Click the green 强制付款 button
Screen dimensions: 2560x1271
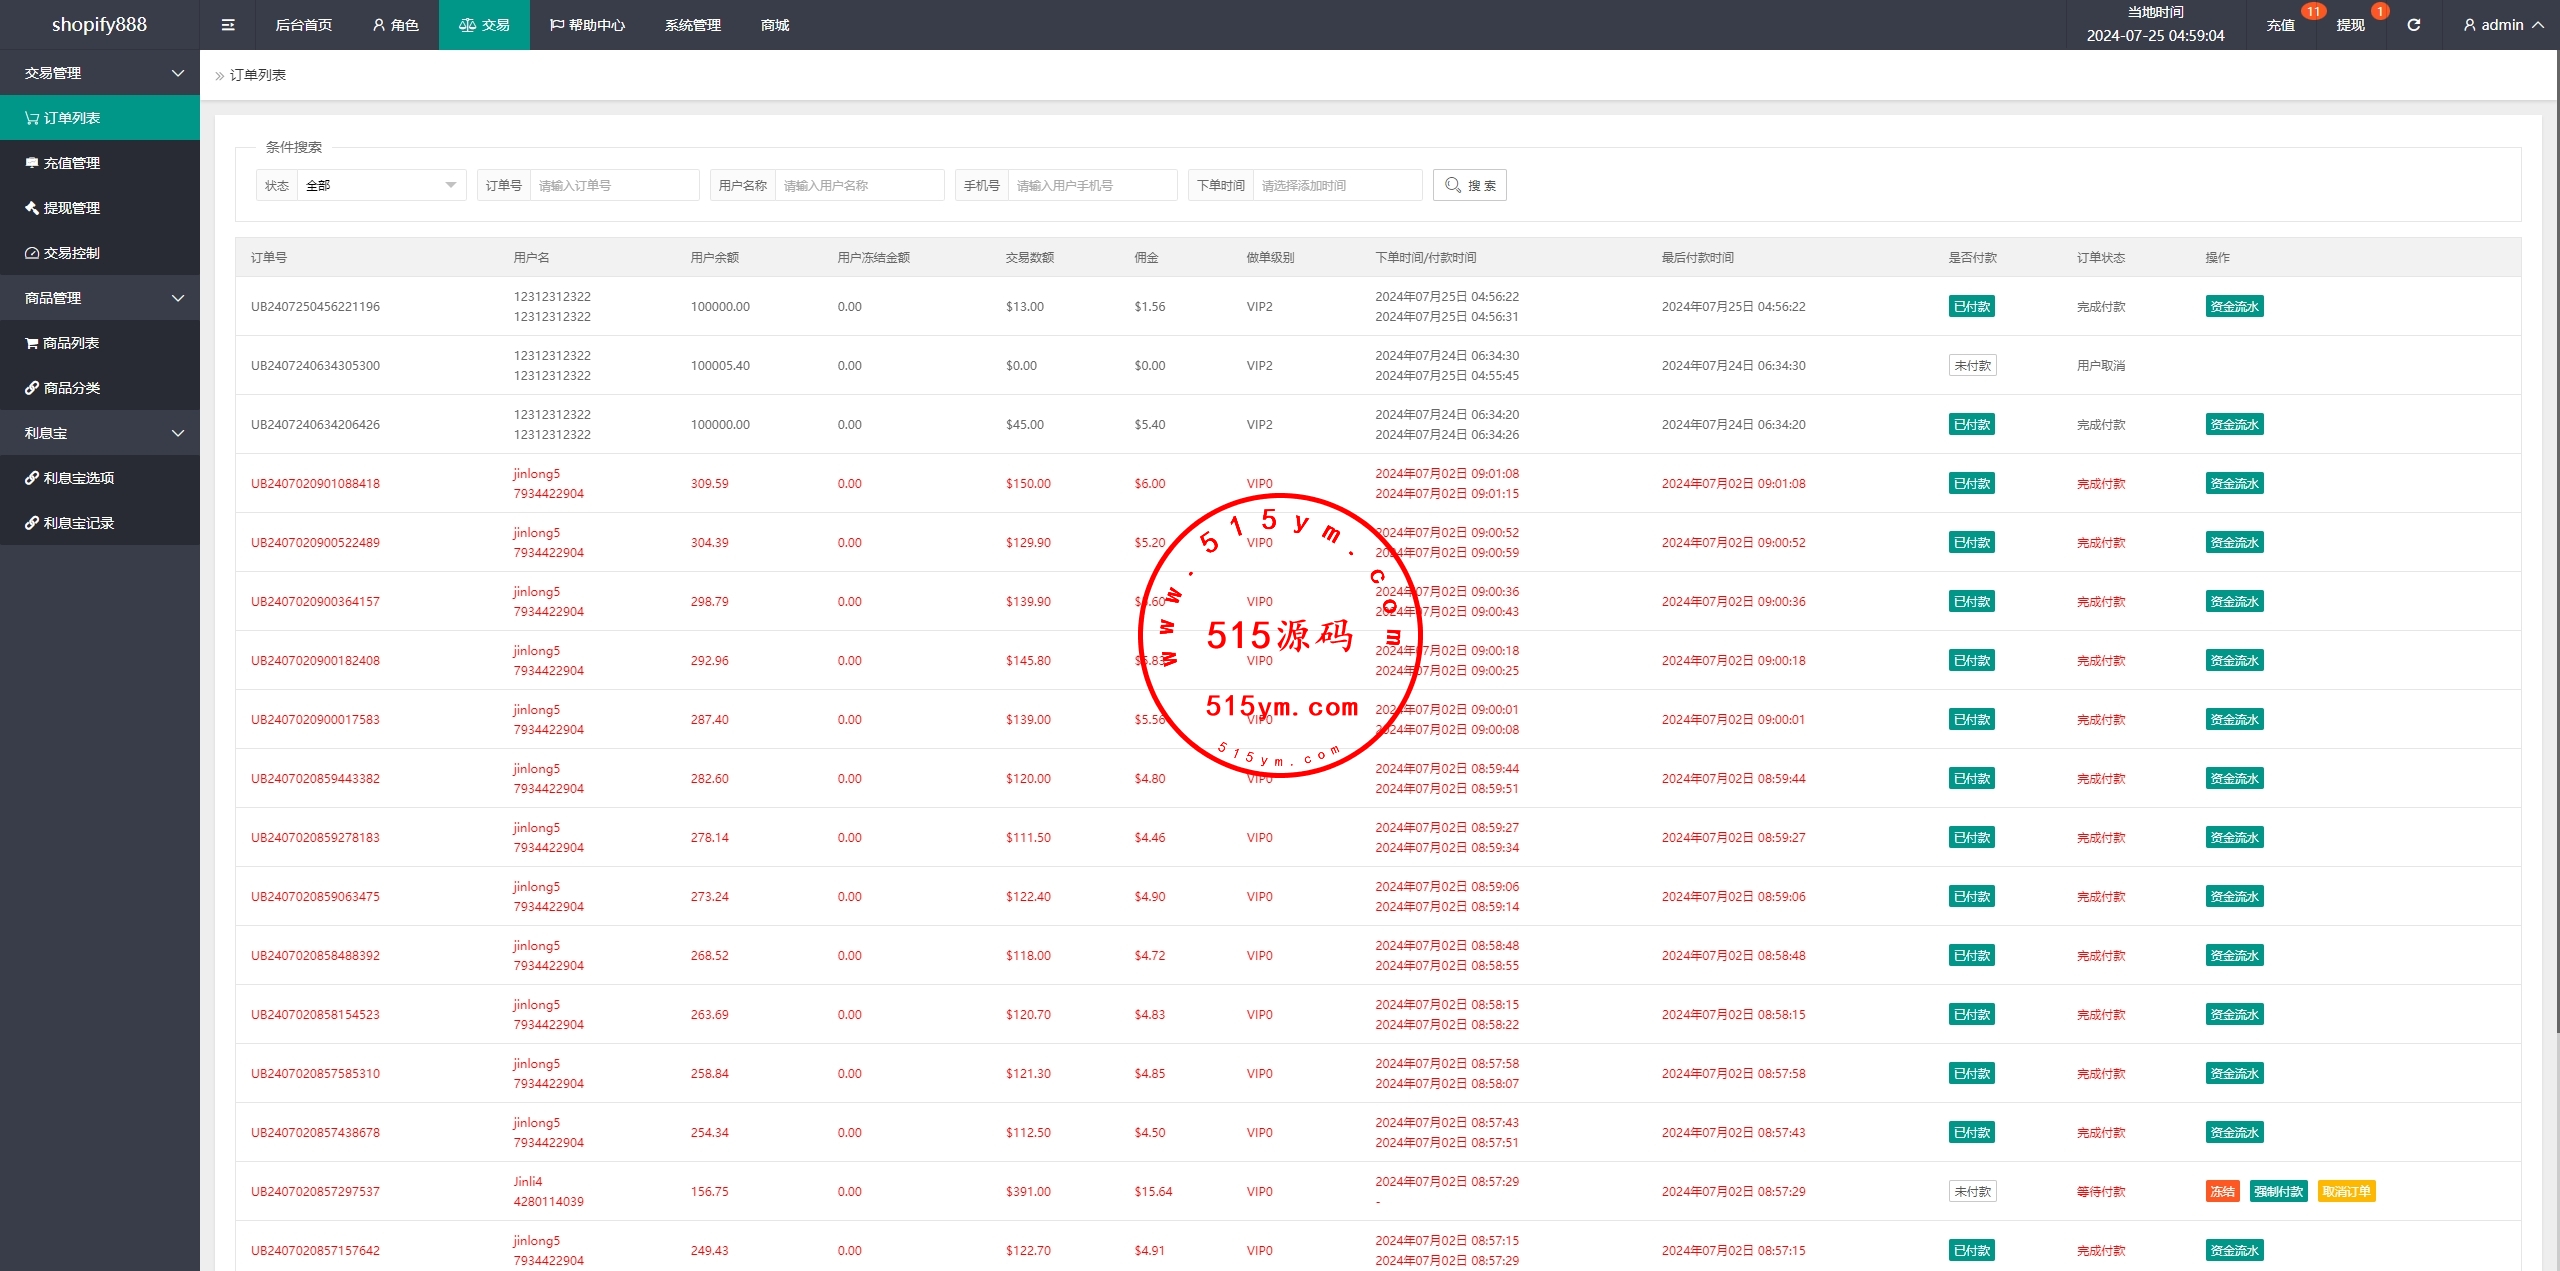[2278, 1191]
